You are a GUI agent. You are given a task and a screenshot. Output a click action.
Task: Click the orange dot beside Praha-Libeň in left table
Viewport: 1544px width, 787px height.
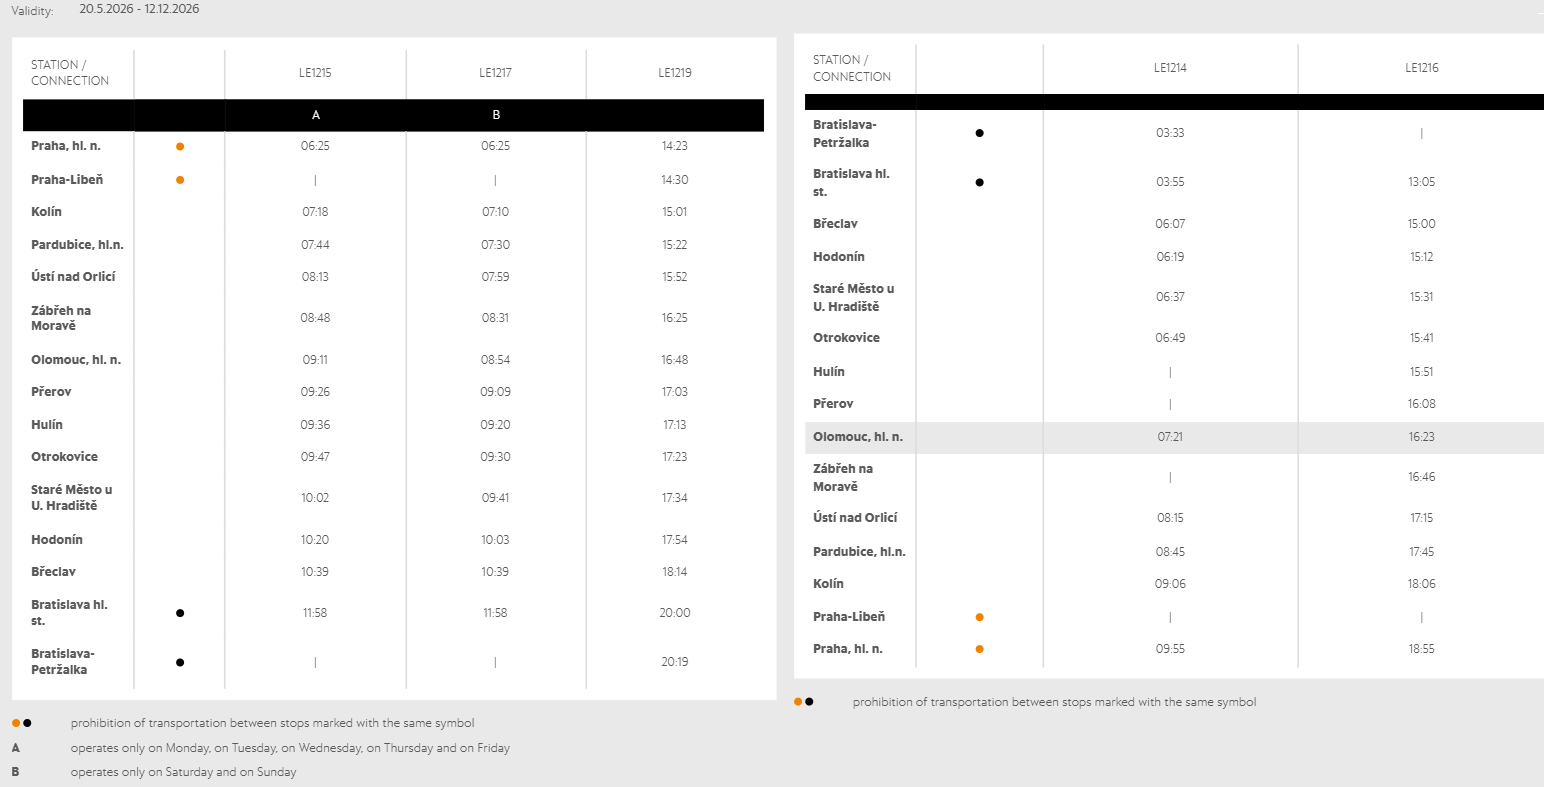[180, 180]
